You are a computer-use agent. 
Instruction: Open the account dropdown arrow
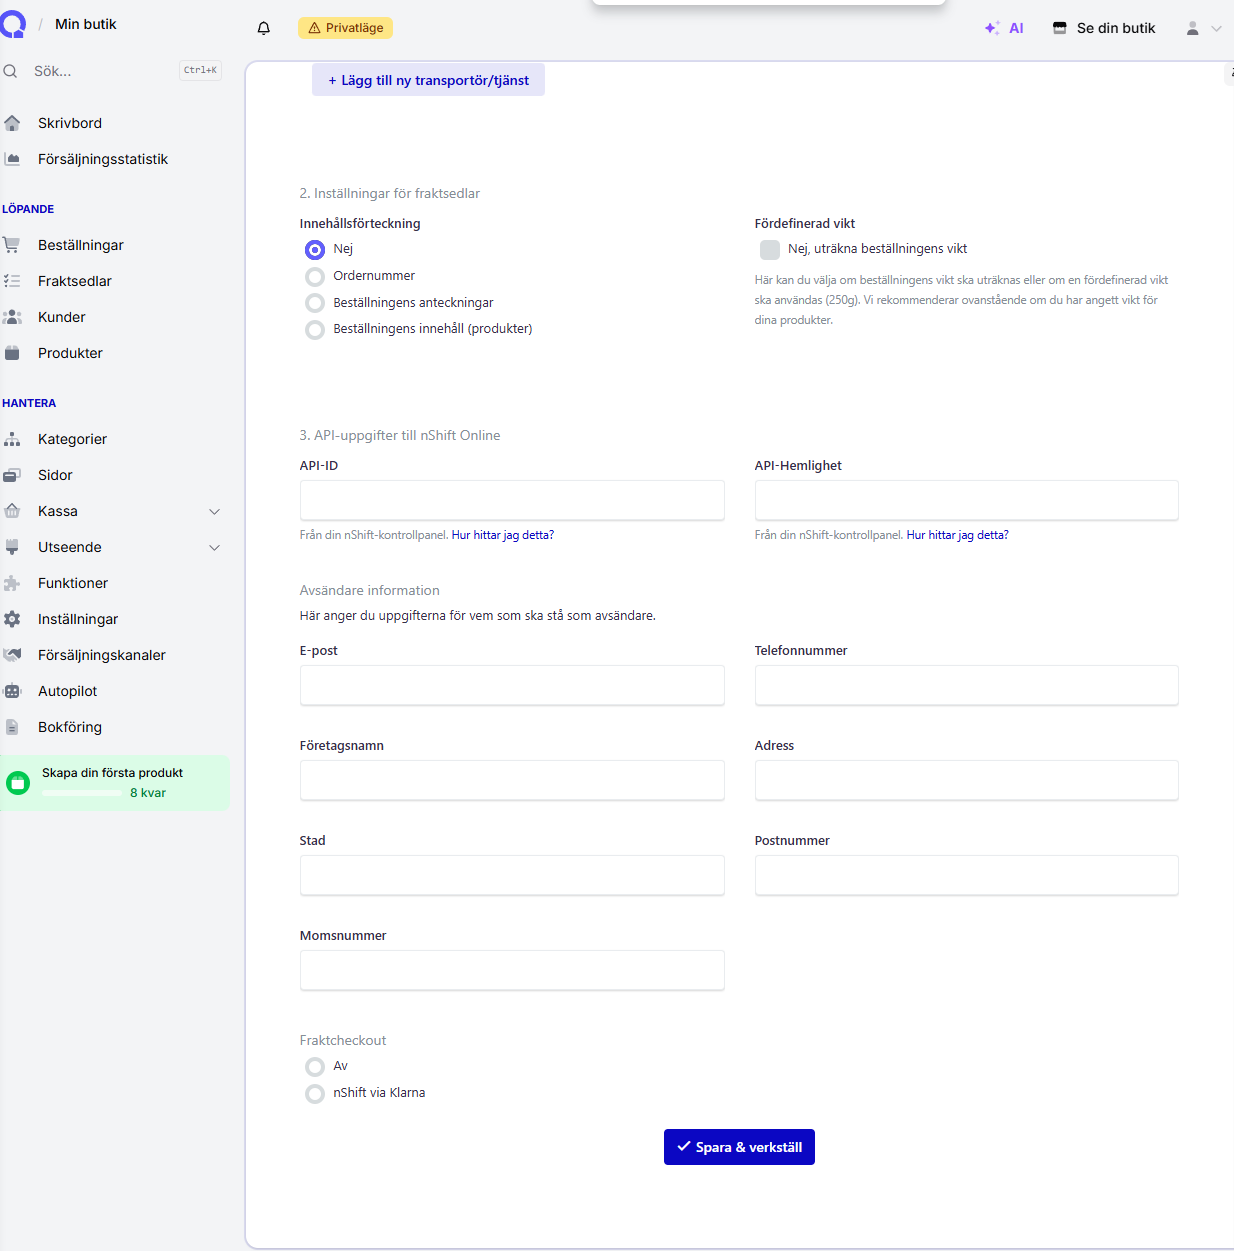coord(1216,28)
